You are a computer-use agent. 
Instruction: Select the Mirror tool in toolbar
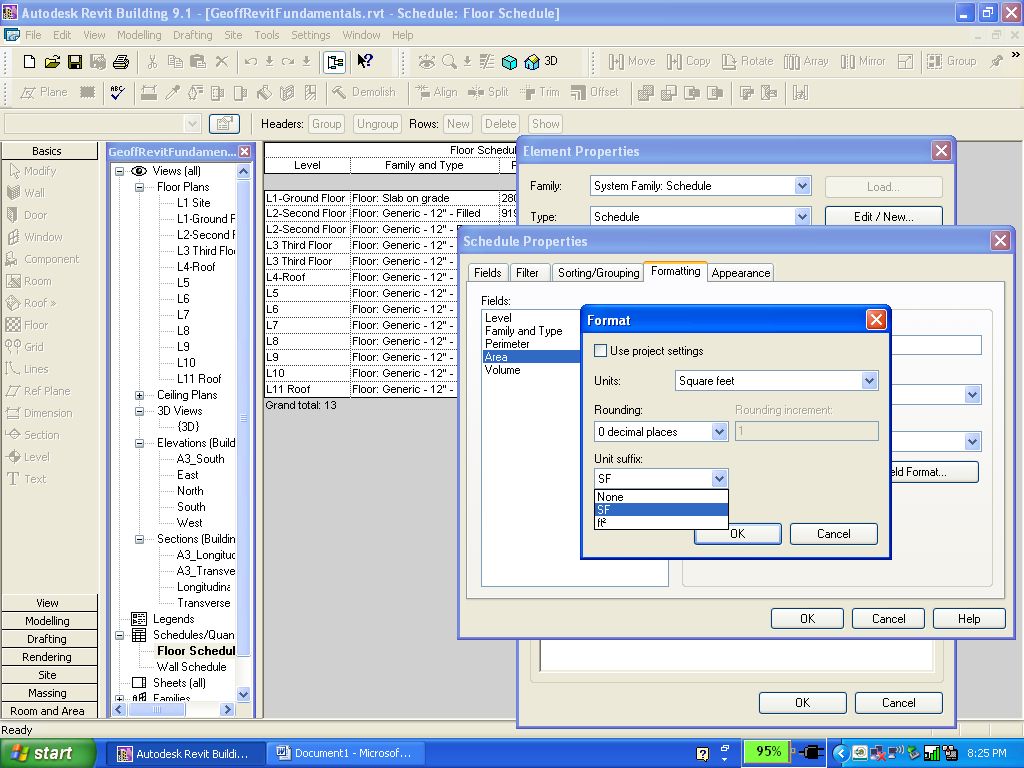(x=863, y=61)
